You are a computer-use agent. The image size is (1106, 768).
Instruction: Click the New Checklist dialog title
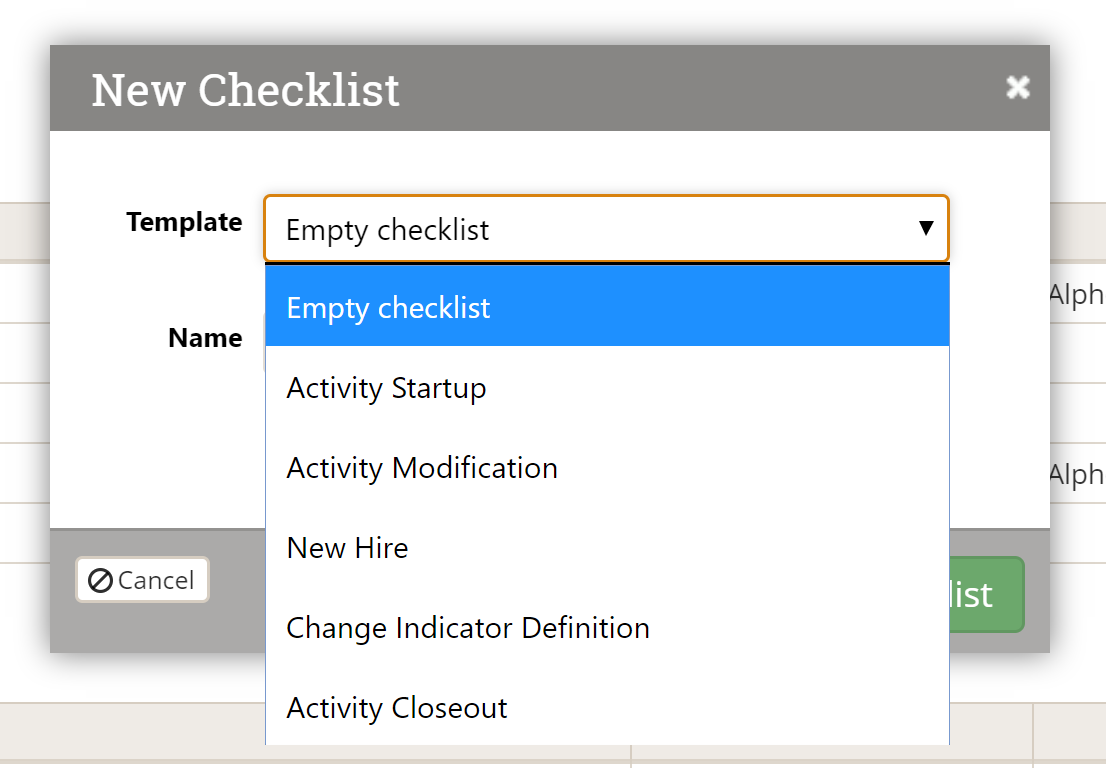pyautogui.click(x=246, y=90)
